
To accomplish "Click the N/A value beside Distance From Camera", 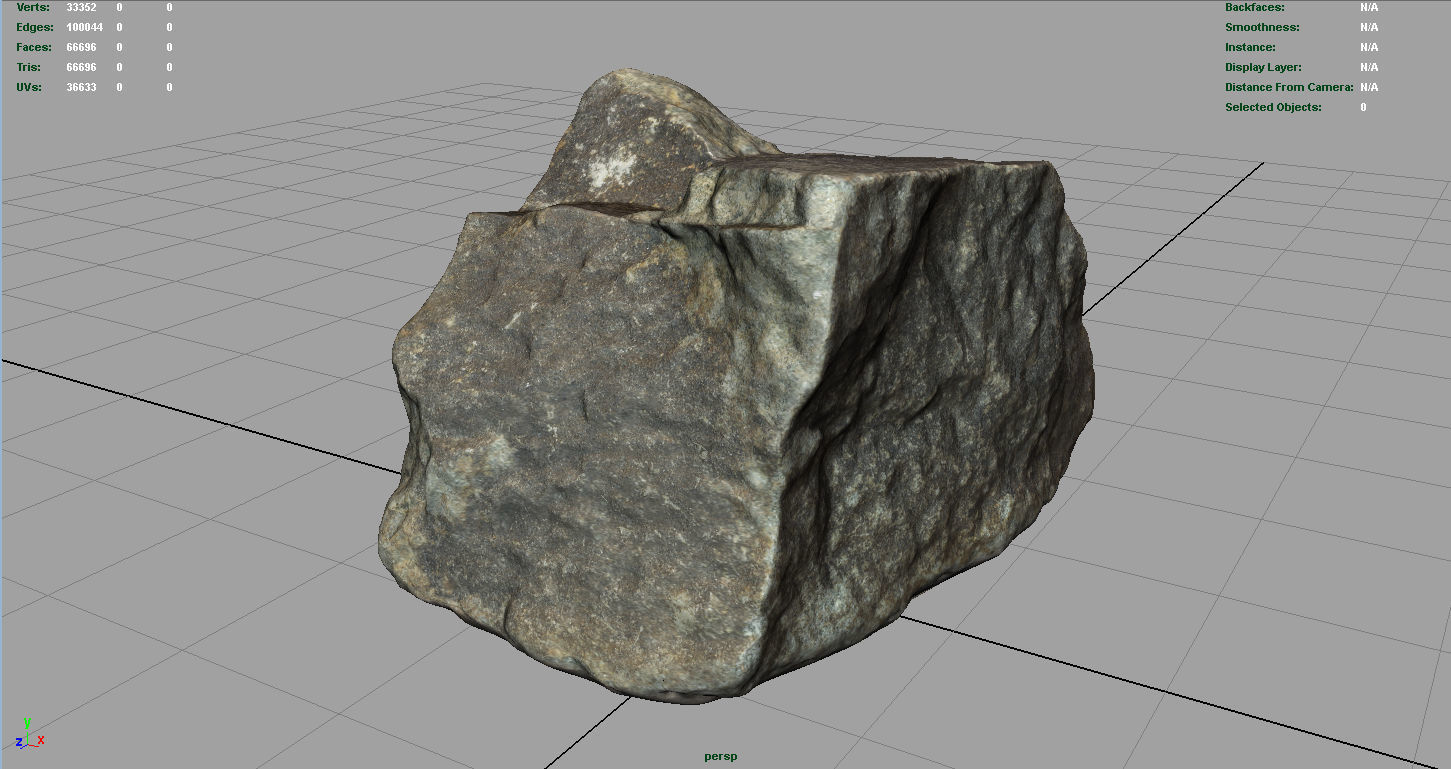I will click(1369, 87).
